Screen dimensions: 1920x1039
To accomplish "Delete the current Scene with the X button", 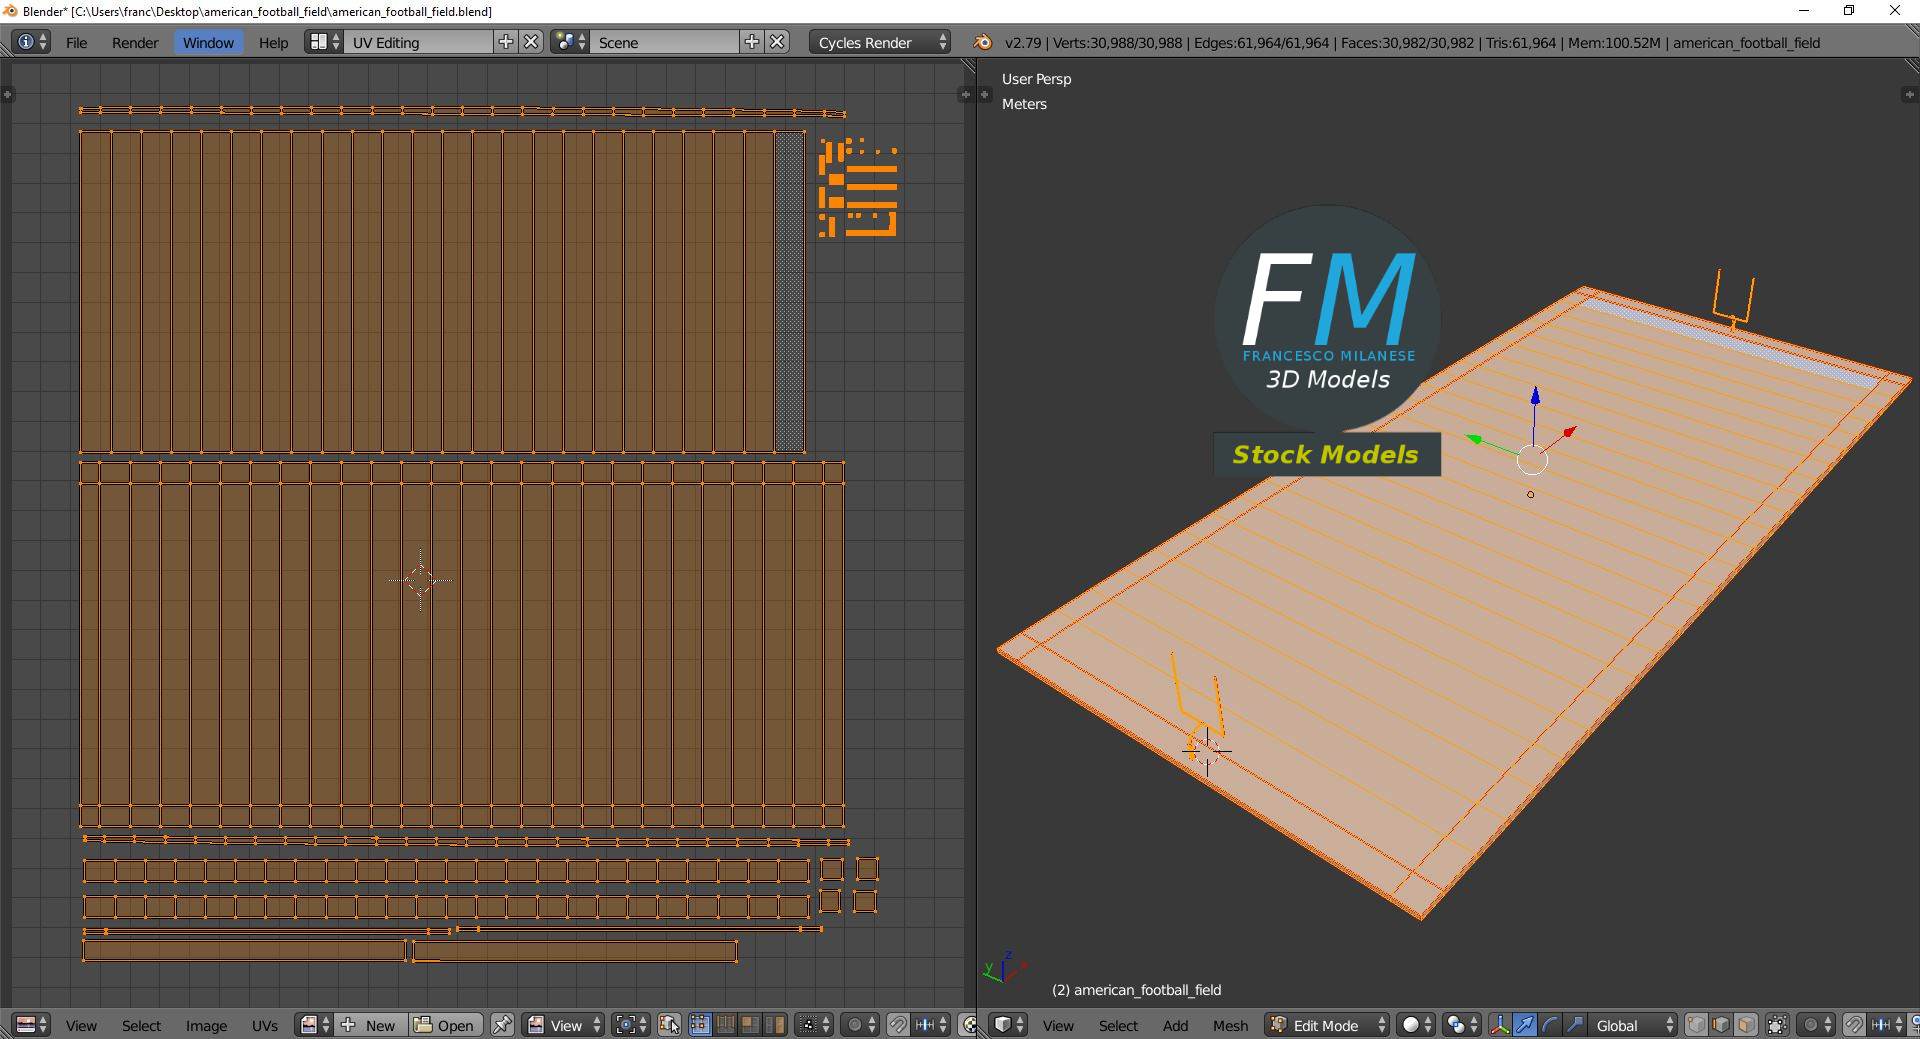I will tap(777, 42).
